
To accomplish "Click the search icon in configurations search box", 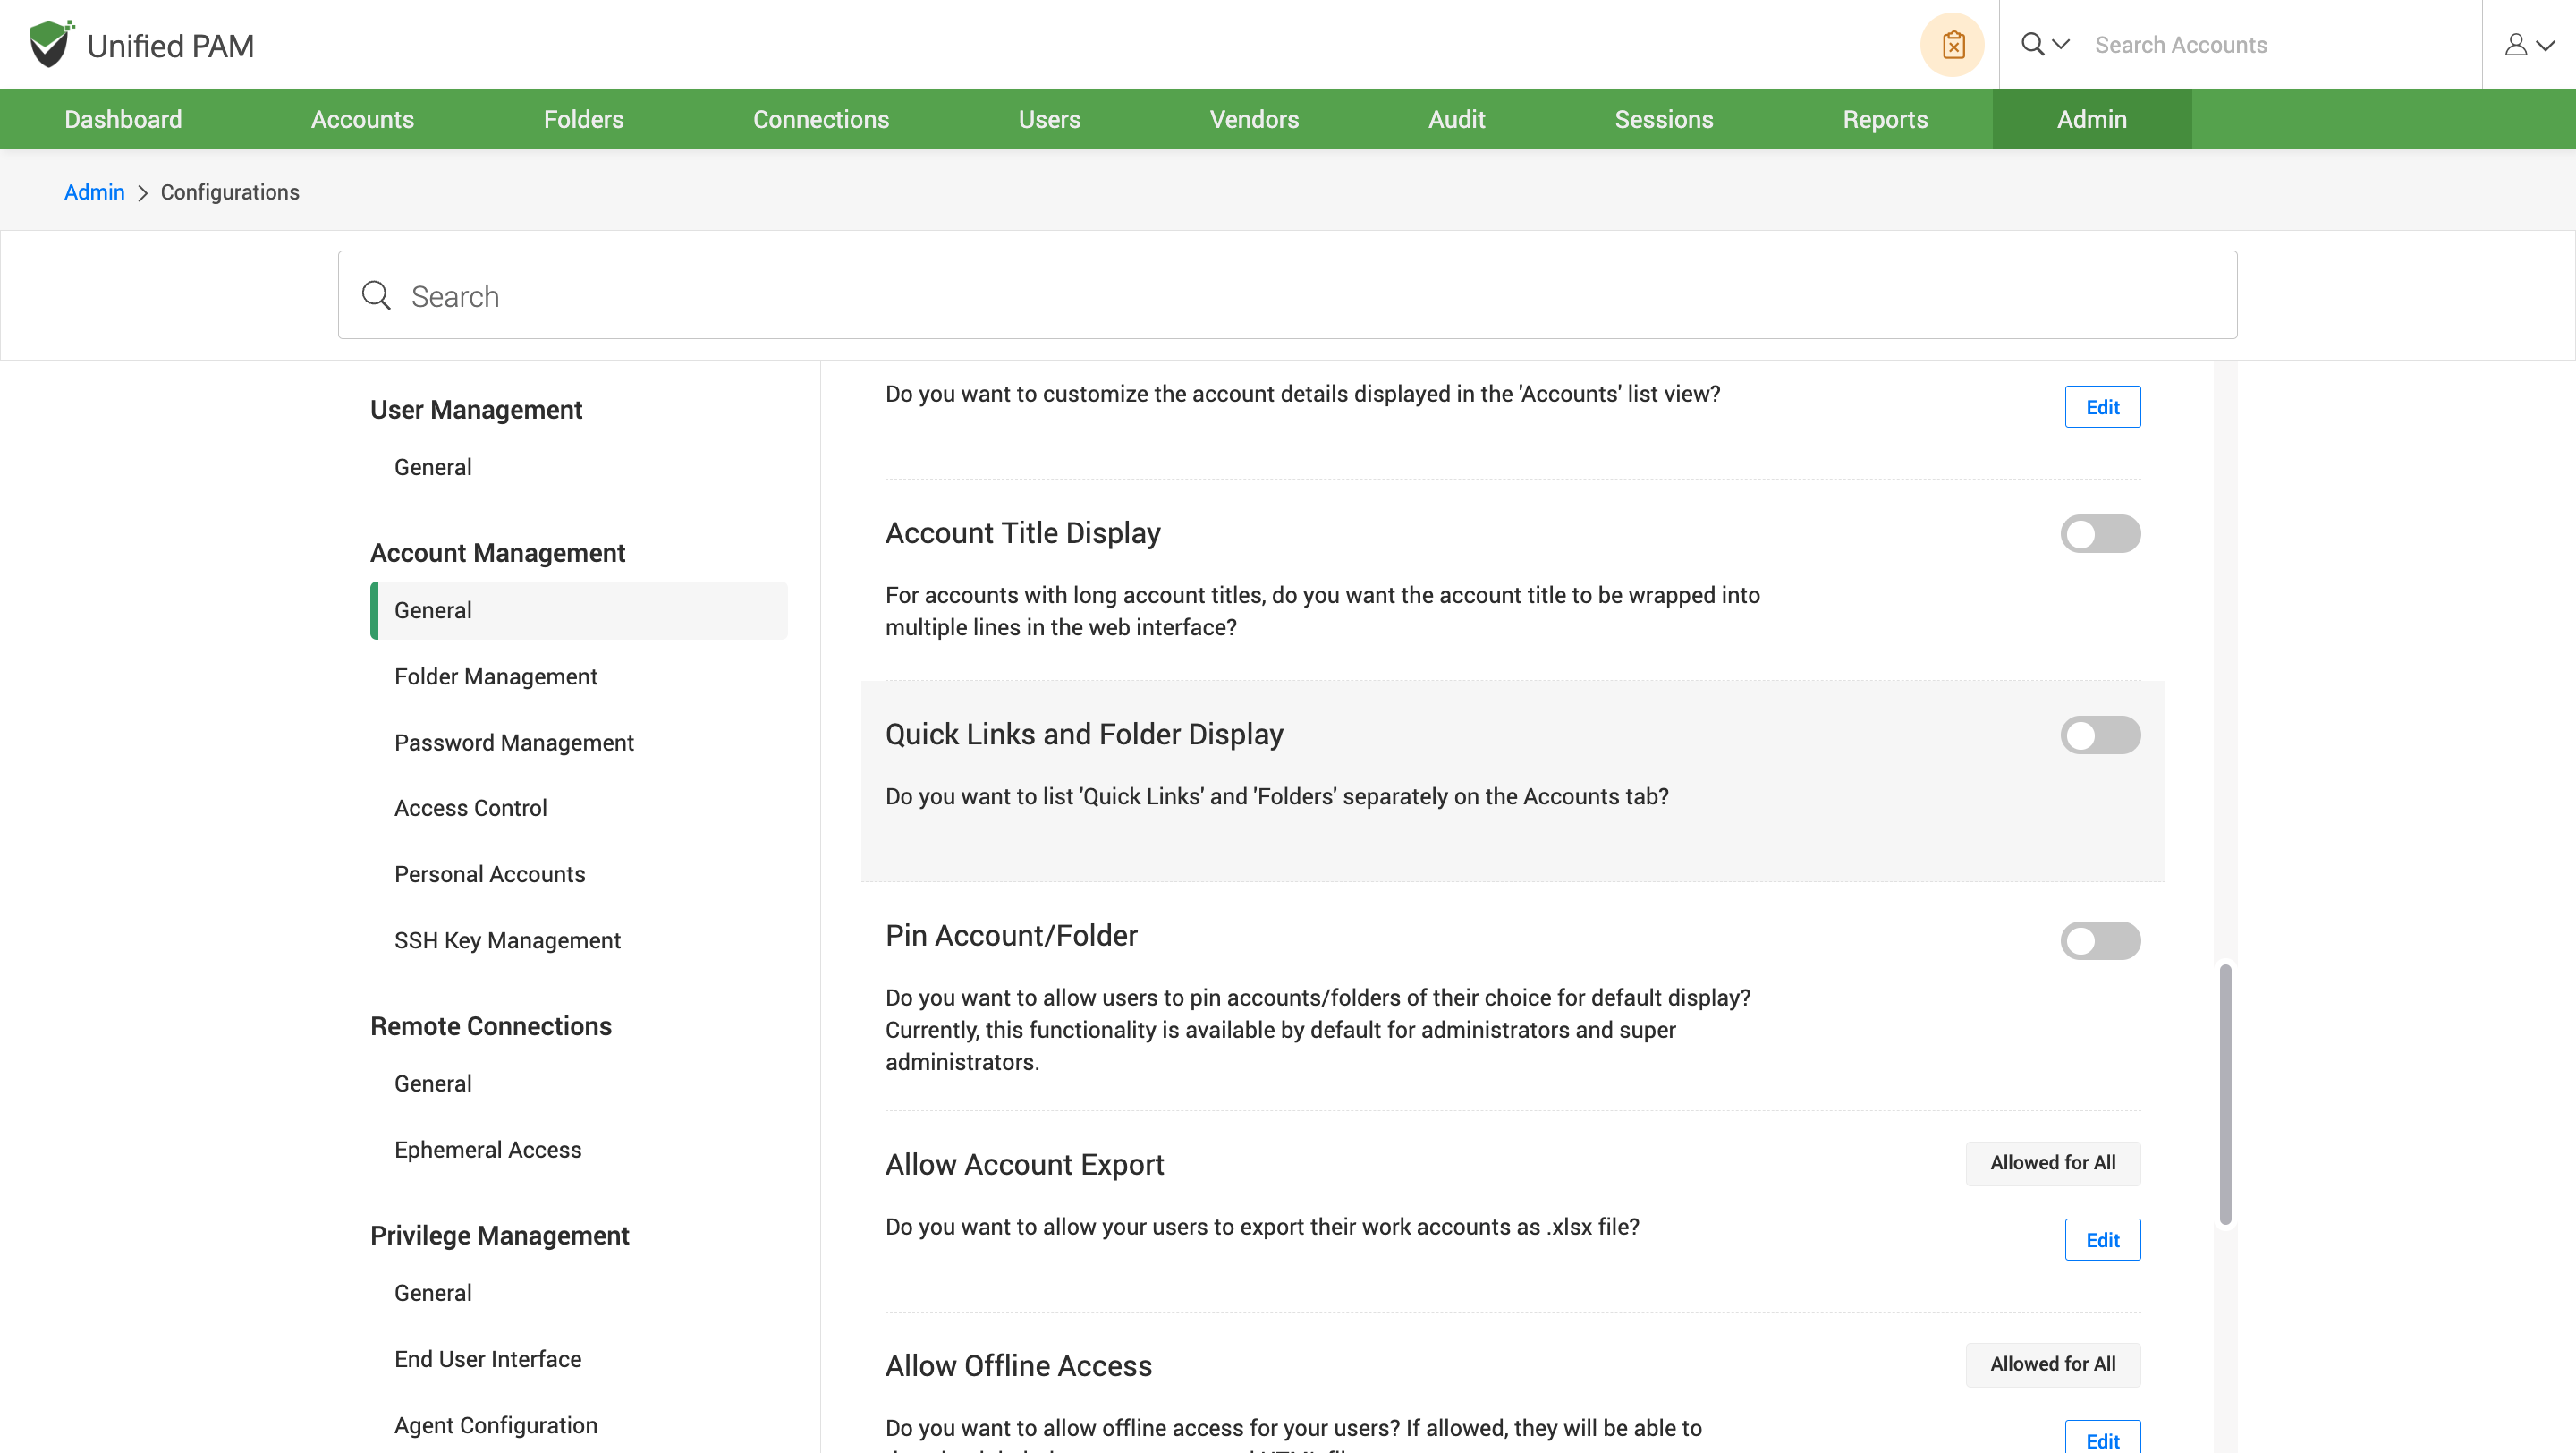I will pos(376,295).
